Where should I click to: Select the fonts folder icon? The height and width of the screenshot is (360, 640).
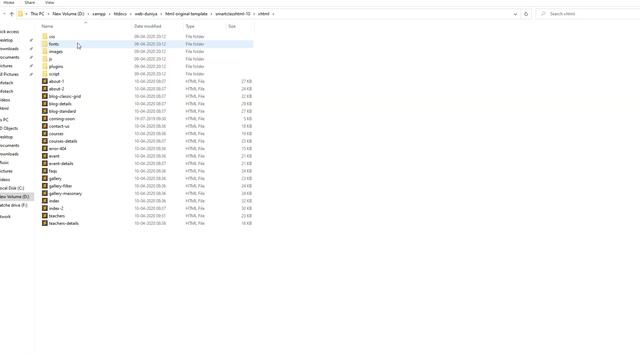click(x=45, y=44)
